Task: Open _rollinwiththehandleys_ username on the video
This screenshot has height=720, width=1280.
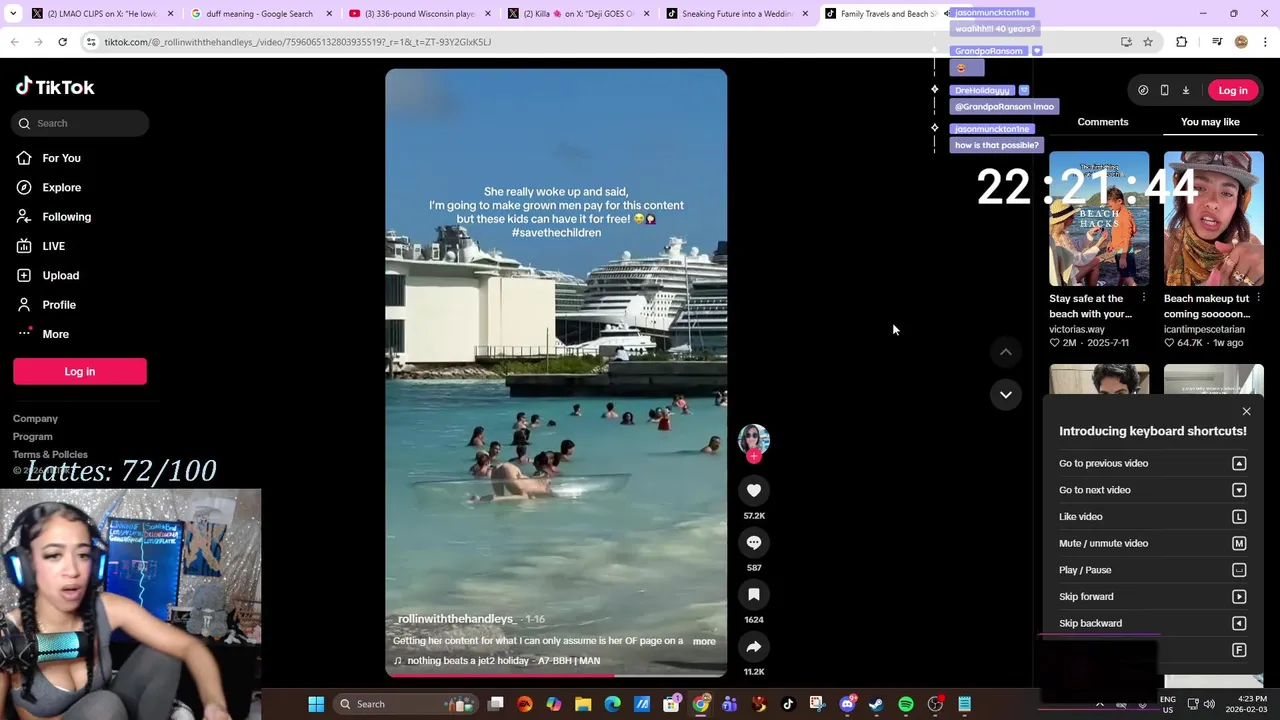Action: click(x=455, y=619)
